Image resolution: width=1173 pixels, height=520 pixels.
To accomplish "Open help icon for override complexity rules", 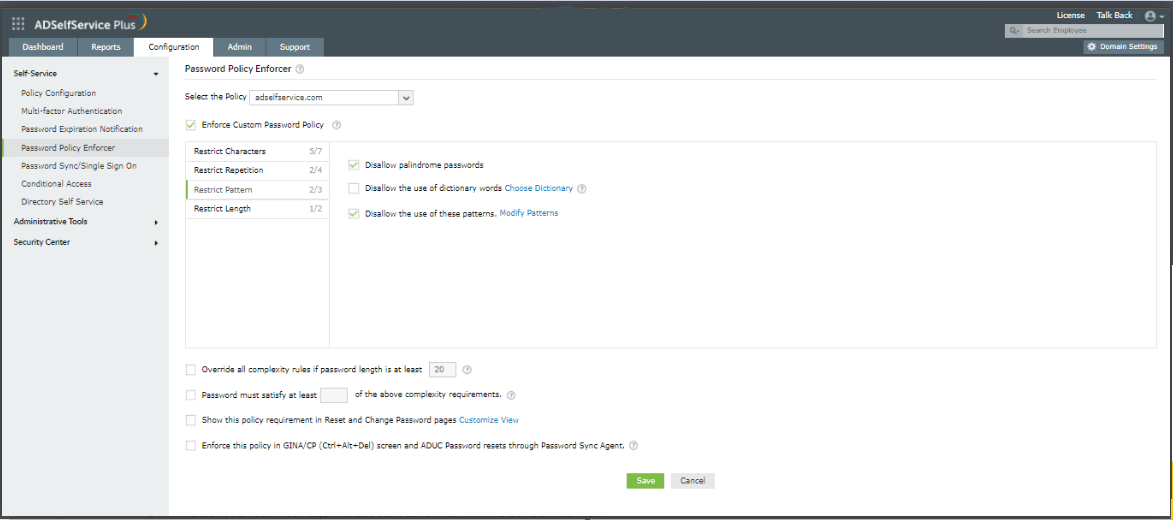I will (x=467, y=370).
